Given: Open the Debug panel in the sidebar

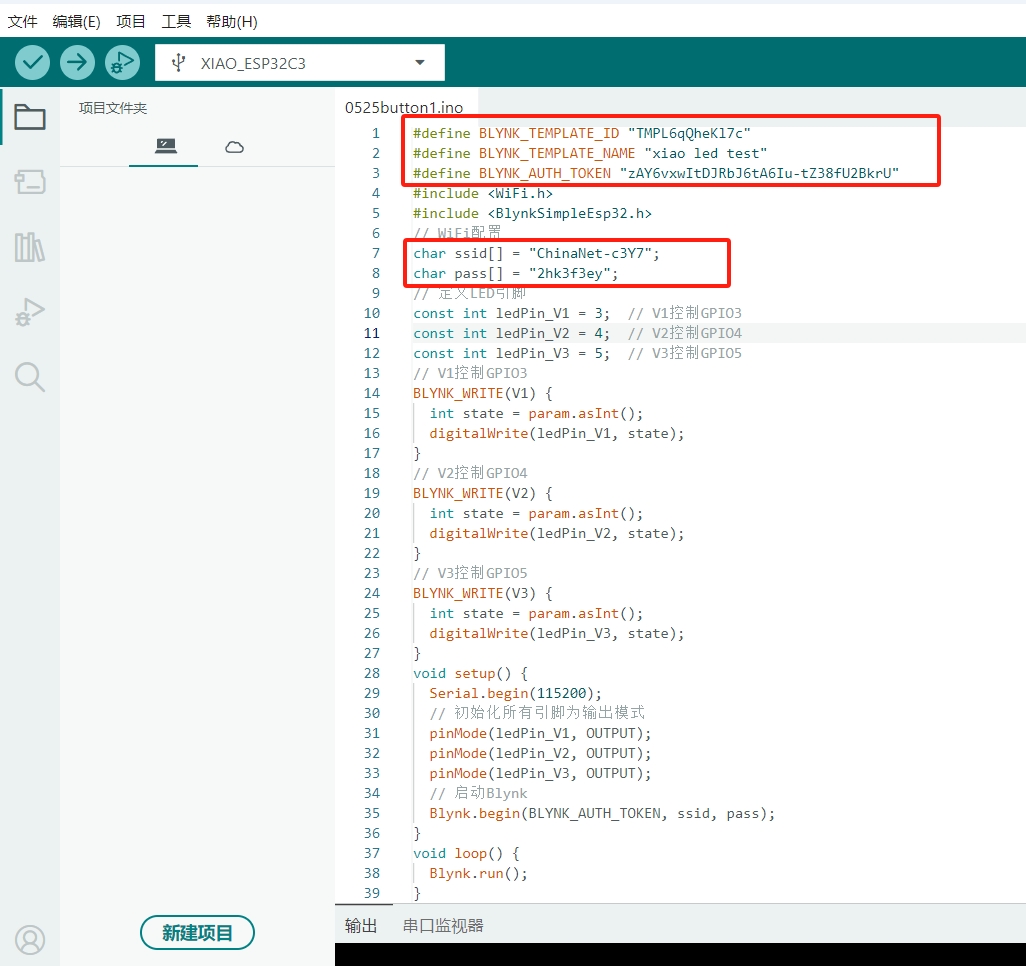Looking at the screenshot, I should [29, 312].
